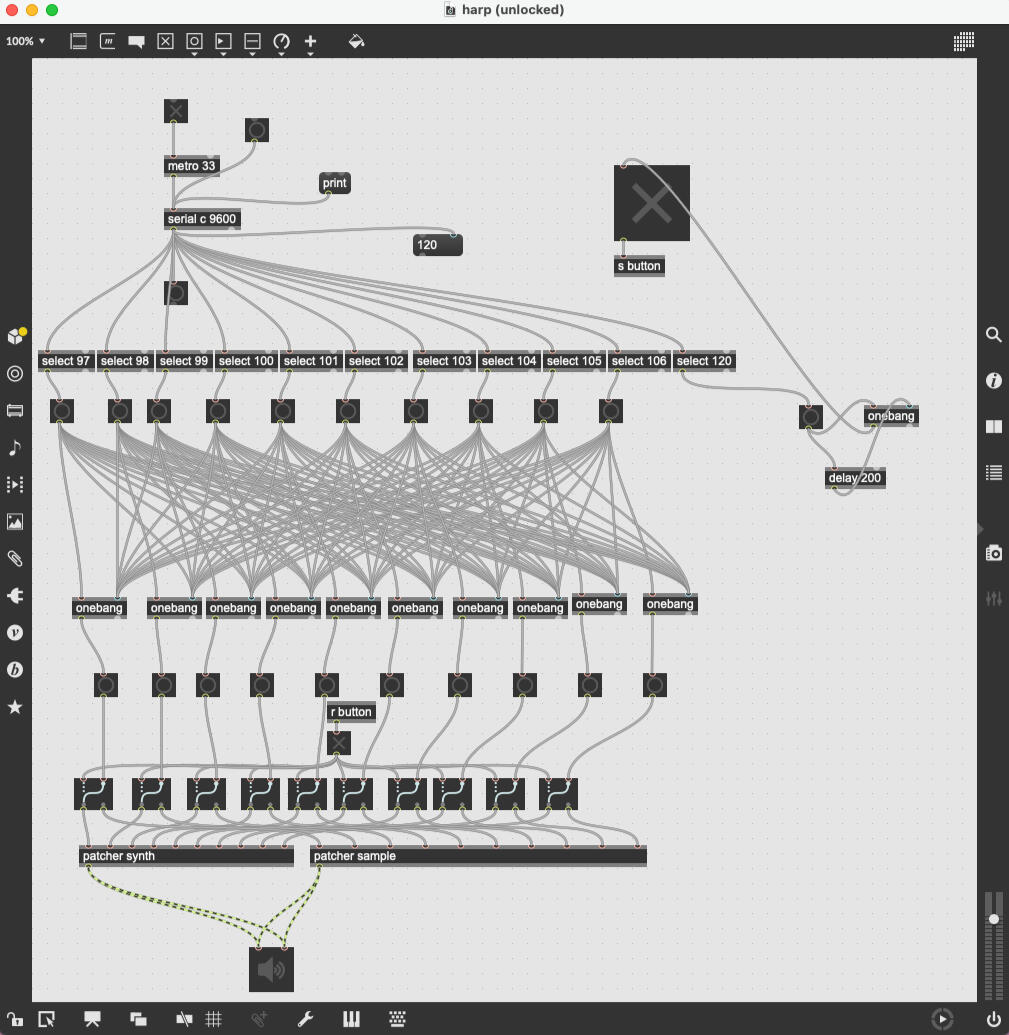Click the print object box
Screen dimensions: 1009x1035
335,183
